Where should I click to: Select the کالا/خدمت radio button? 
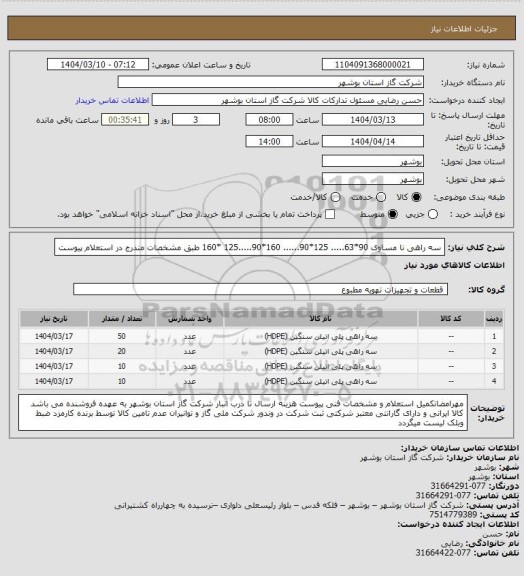pyautogui.click(x=335, y=197)
